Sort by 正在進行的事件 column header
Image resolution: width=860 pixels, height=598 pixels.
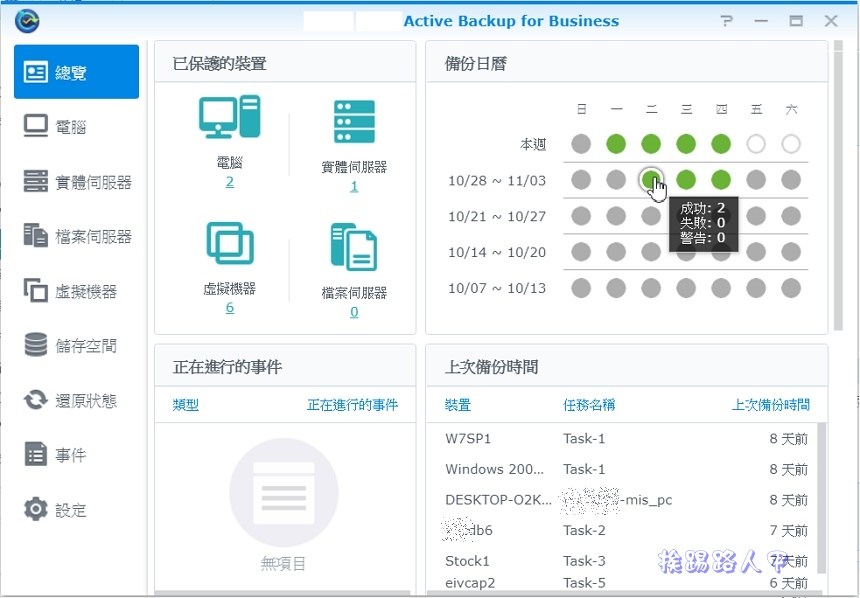coord(352,405)
